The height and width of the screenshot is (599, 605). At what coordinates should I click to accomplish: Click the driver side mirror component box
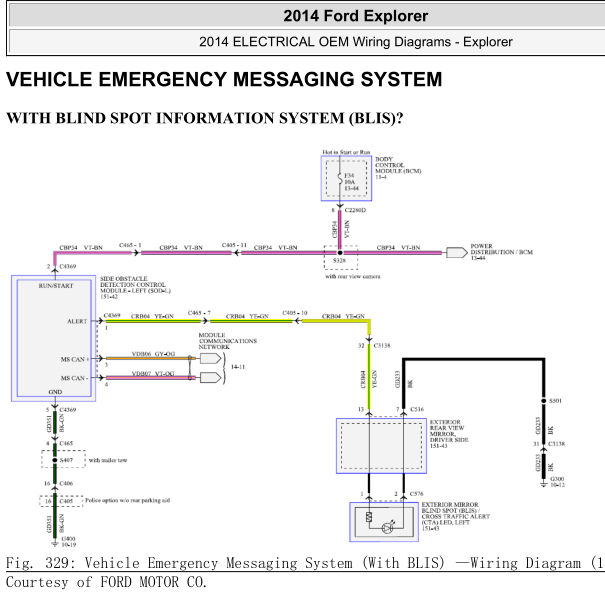(x=381, y=446)
